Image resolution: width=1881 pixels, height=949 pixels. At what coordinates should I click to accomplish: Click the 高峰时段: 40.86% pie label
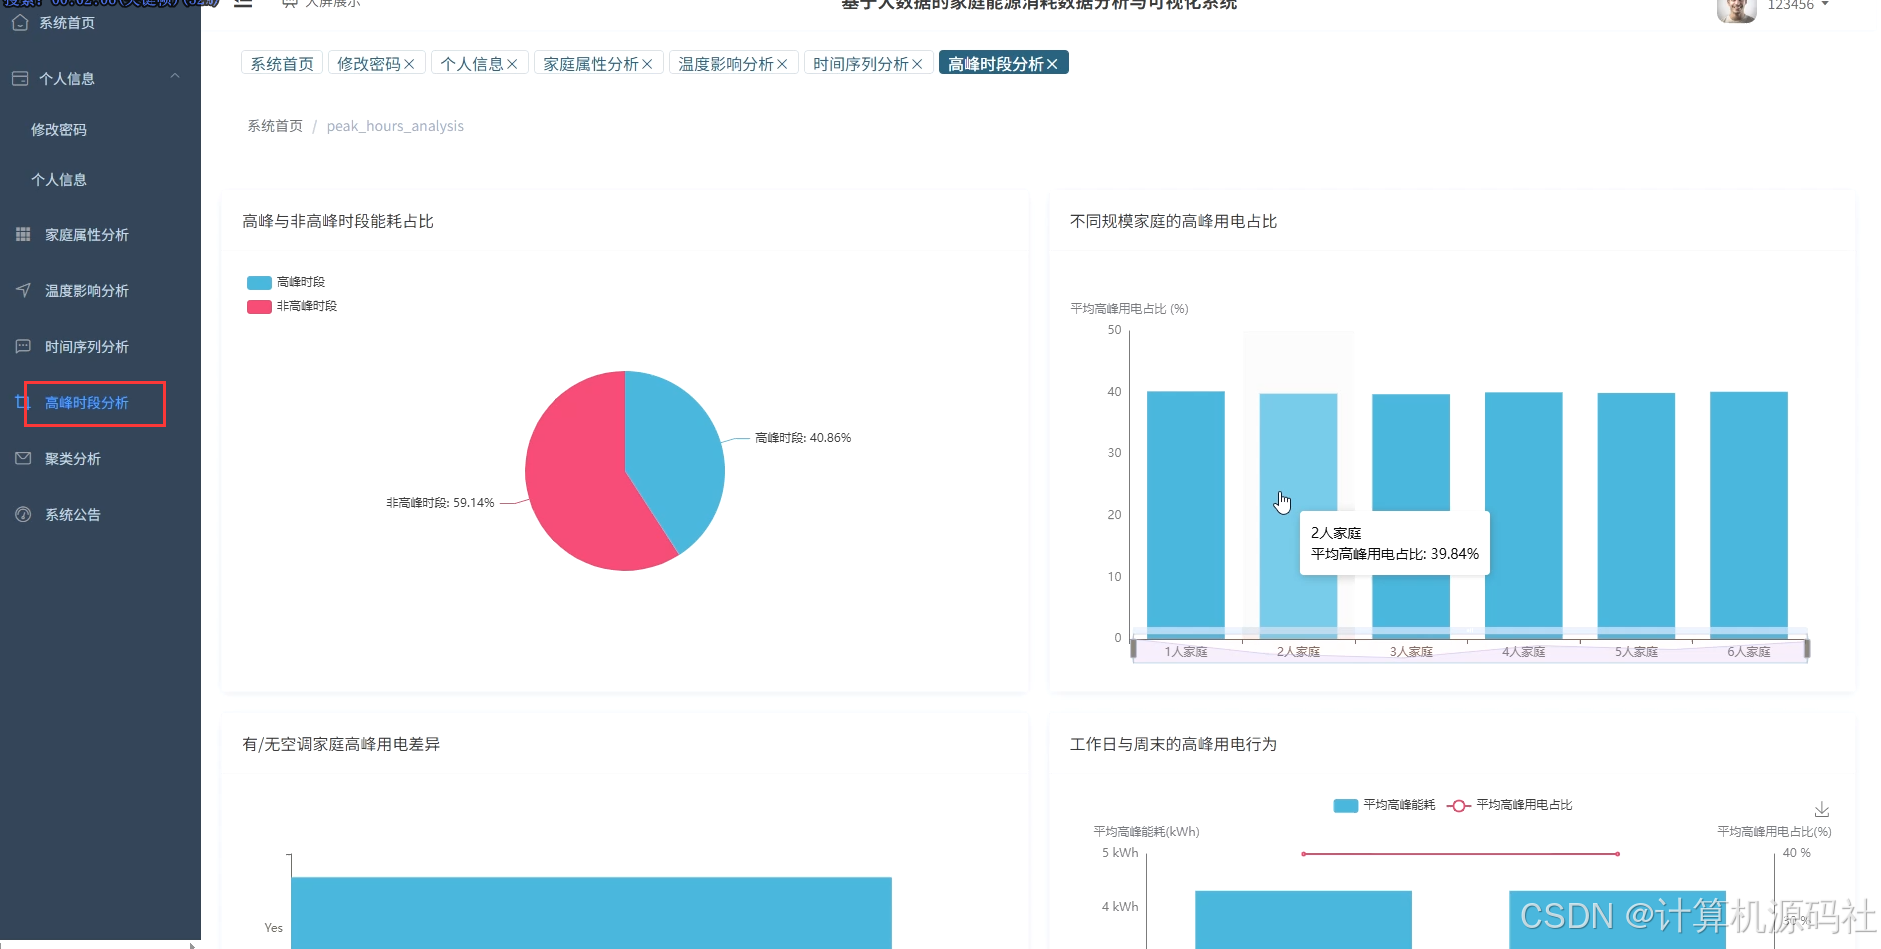tap(803, 438)
